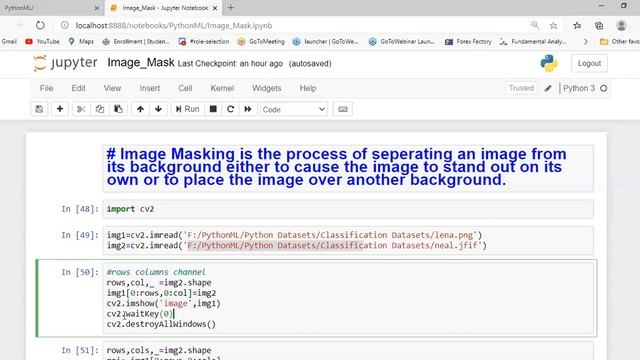The height and width of the screenshot is (360, 640).
Task: Insert cell below with plus icon
Action: pos(60,109)
